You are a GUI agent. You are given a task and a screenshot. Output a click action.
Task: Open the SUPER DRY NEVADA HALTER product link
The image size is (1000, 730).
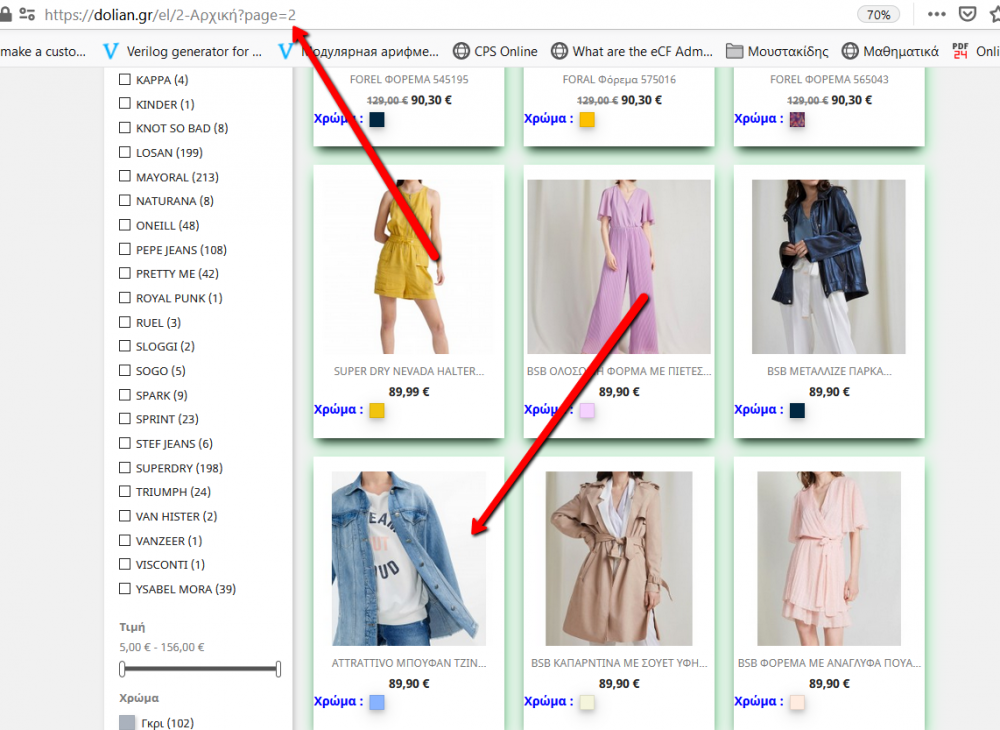[409, 371]
